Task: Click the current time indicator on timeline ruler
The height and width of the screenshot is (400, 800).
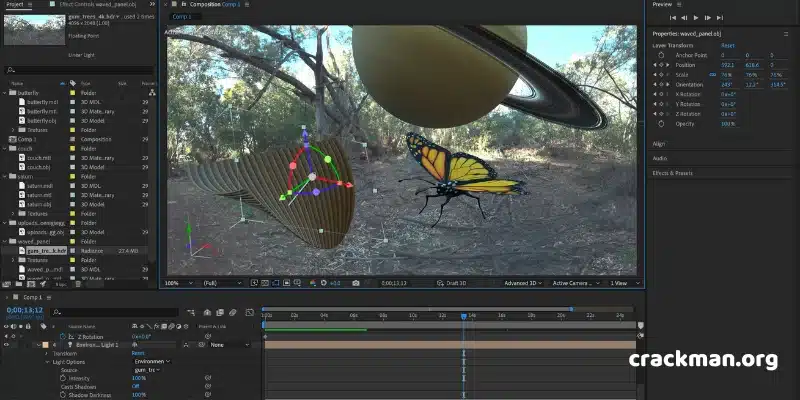Action: coord(463,316)
